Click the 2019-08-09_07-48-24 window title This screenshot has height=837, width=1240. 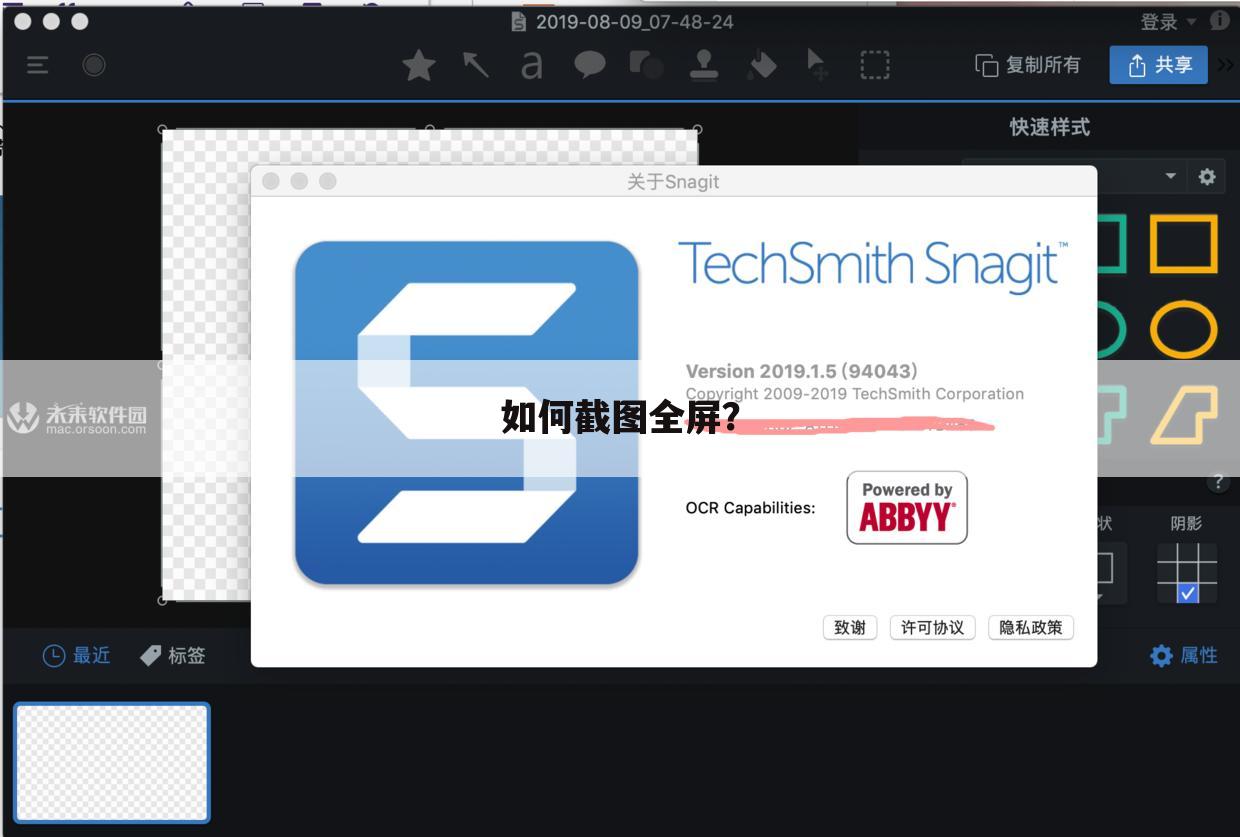click(x=634, y=22)
